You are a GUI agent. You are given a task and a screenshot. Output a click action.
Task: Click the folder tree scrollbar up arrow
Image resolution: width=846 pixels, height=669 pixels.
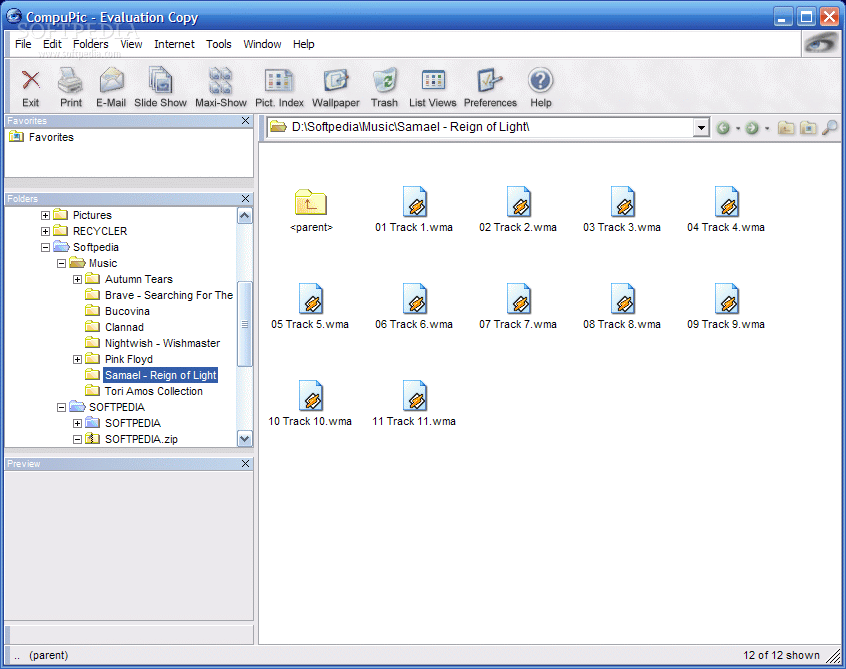[x=244, y=216]
